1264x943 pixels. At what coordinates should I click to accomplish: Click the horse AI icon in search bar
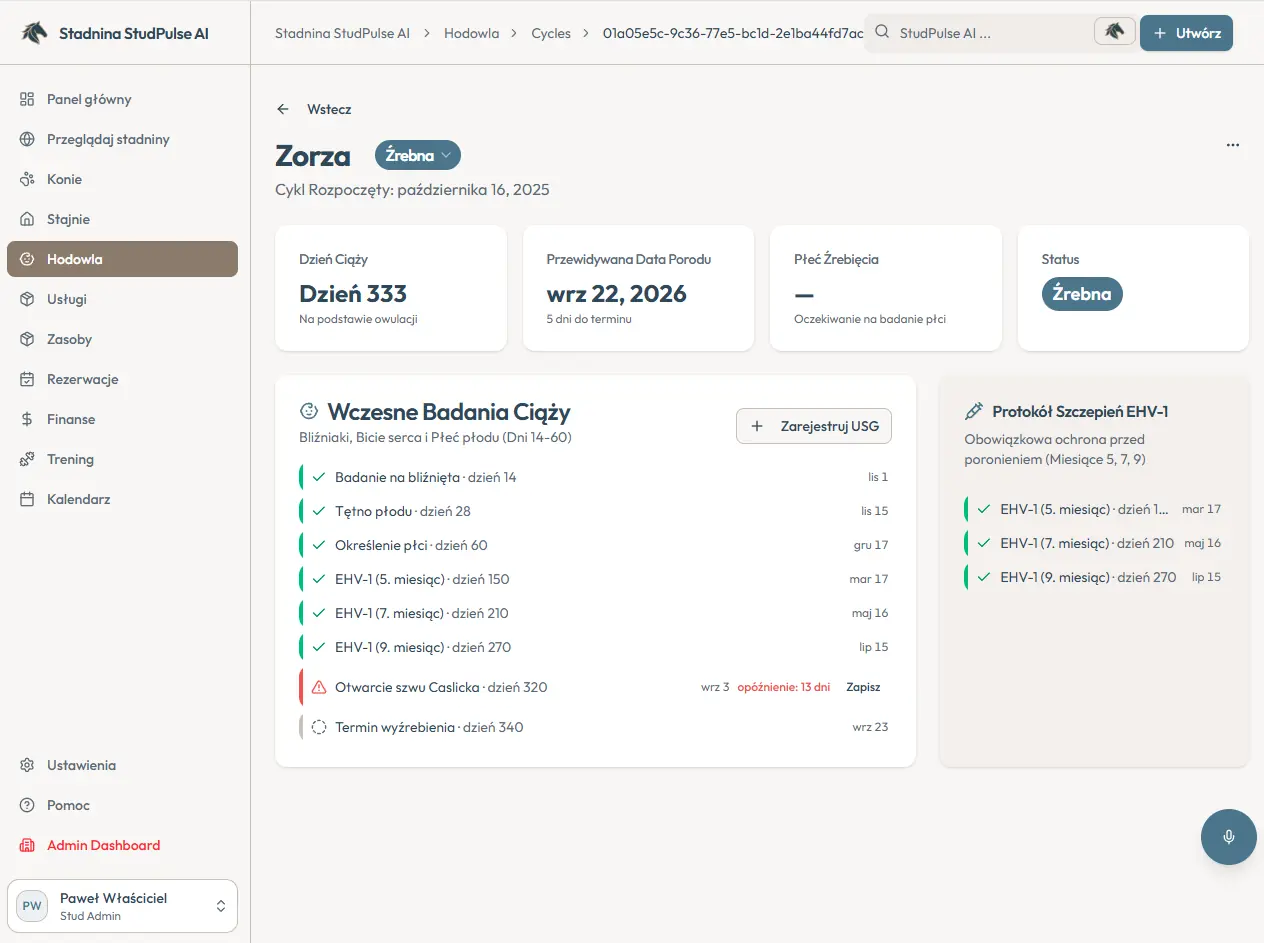click(1115, 32)
